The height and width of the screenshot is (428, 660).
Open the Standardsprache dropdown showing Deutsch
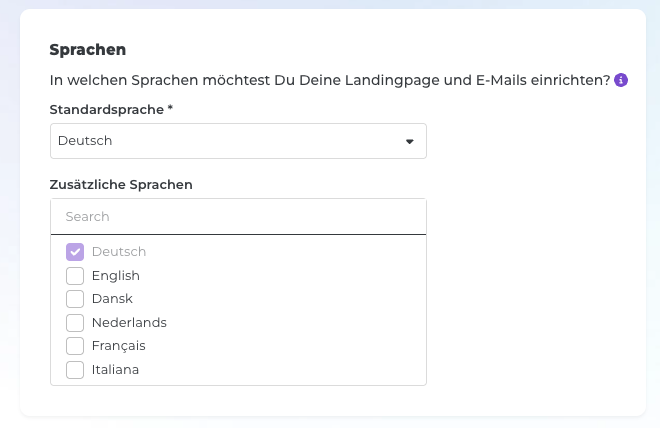click(x=230, y=141)
